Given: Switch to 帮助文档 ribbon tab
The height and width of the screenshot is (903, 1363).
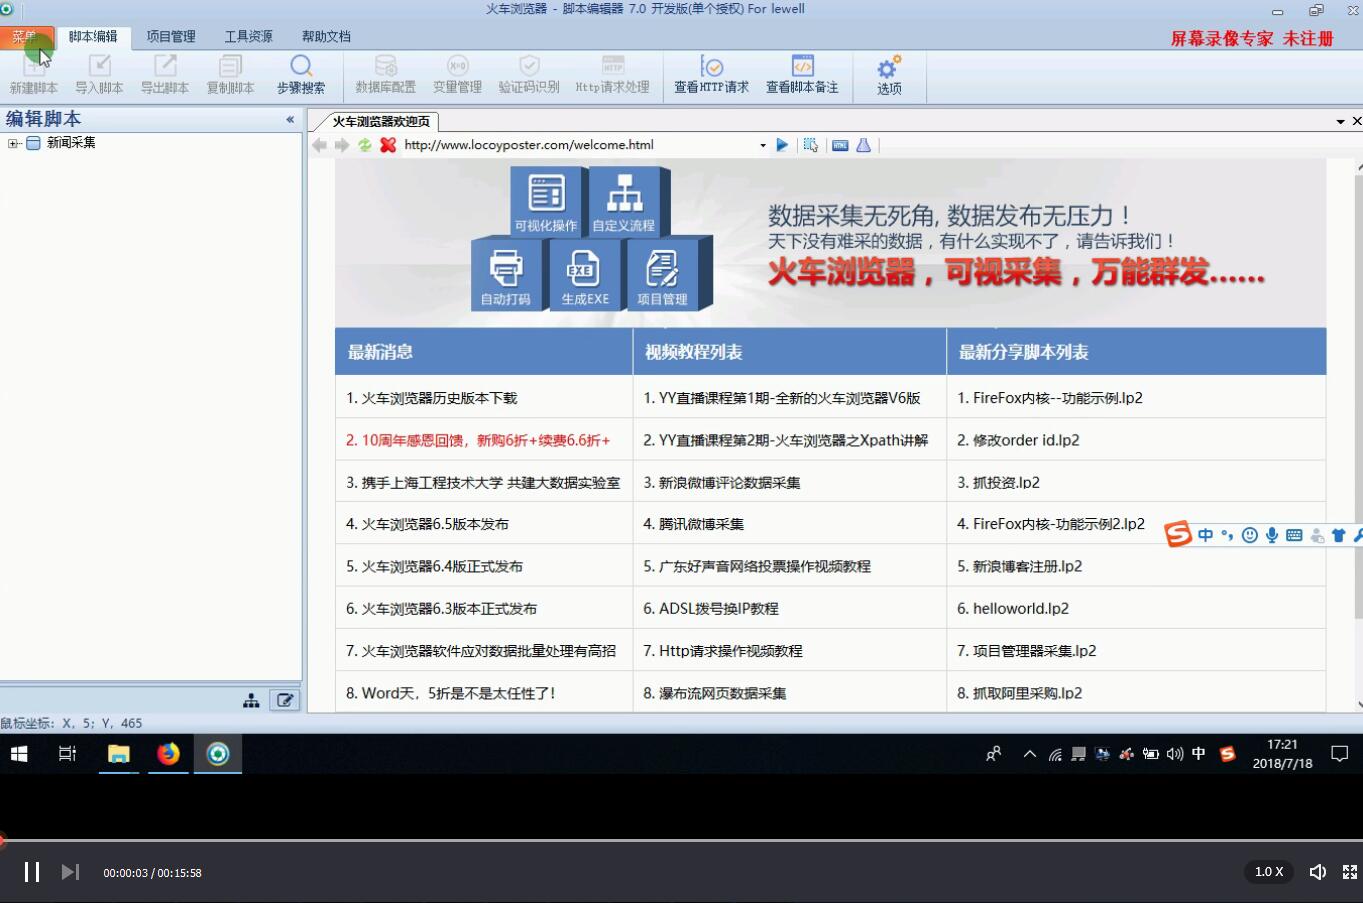Looking at the screenshot, I should click(326, 36).
